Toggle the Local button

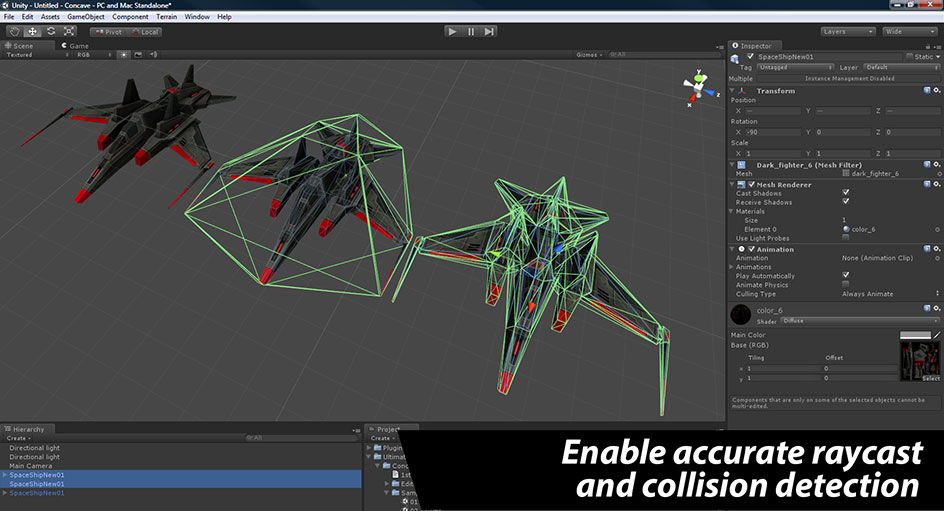click(x=145, y=32)
